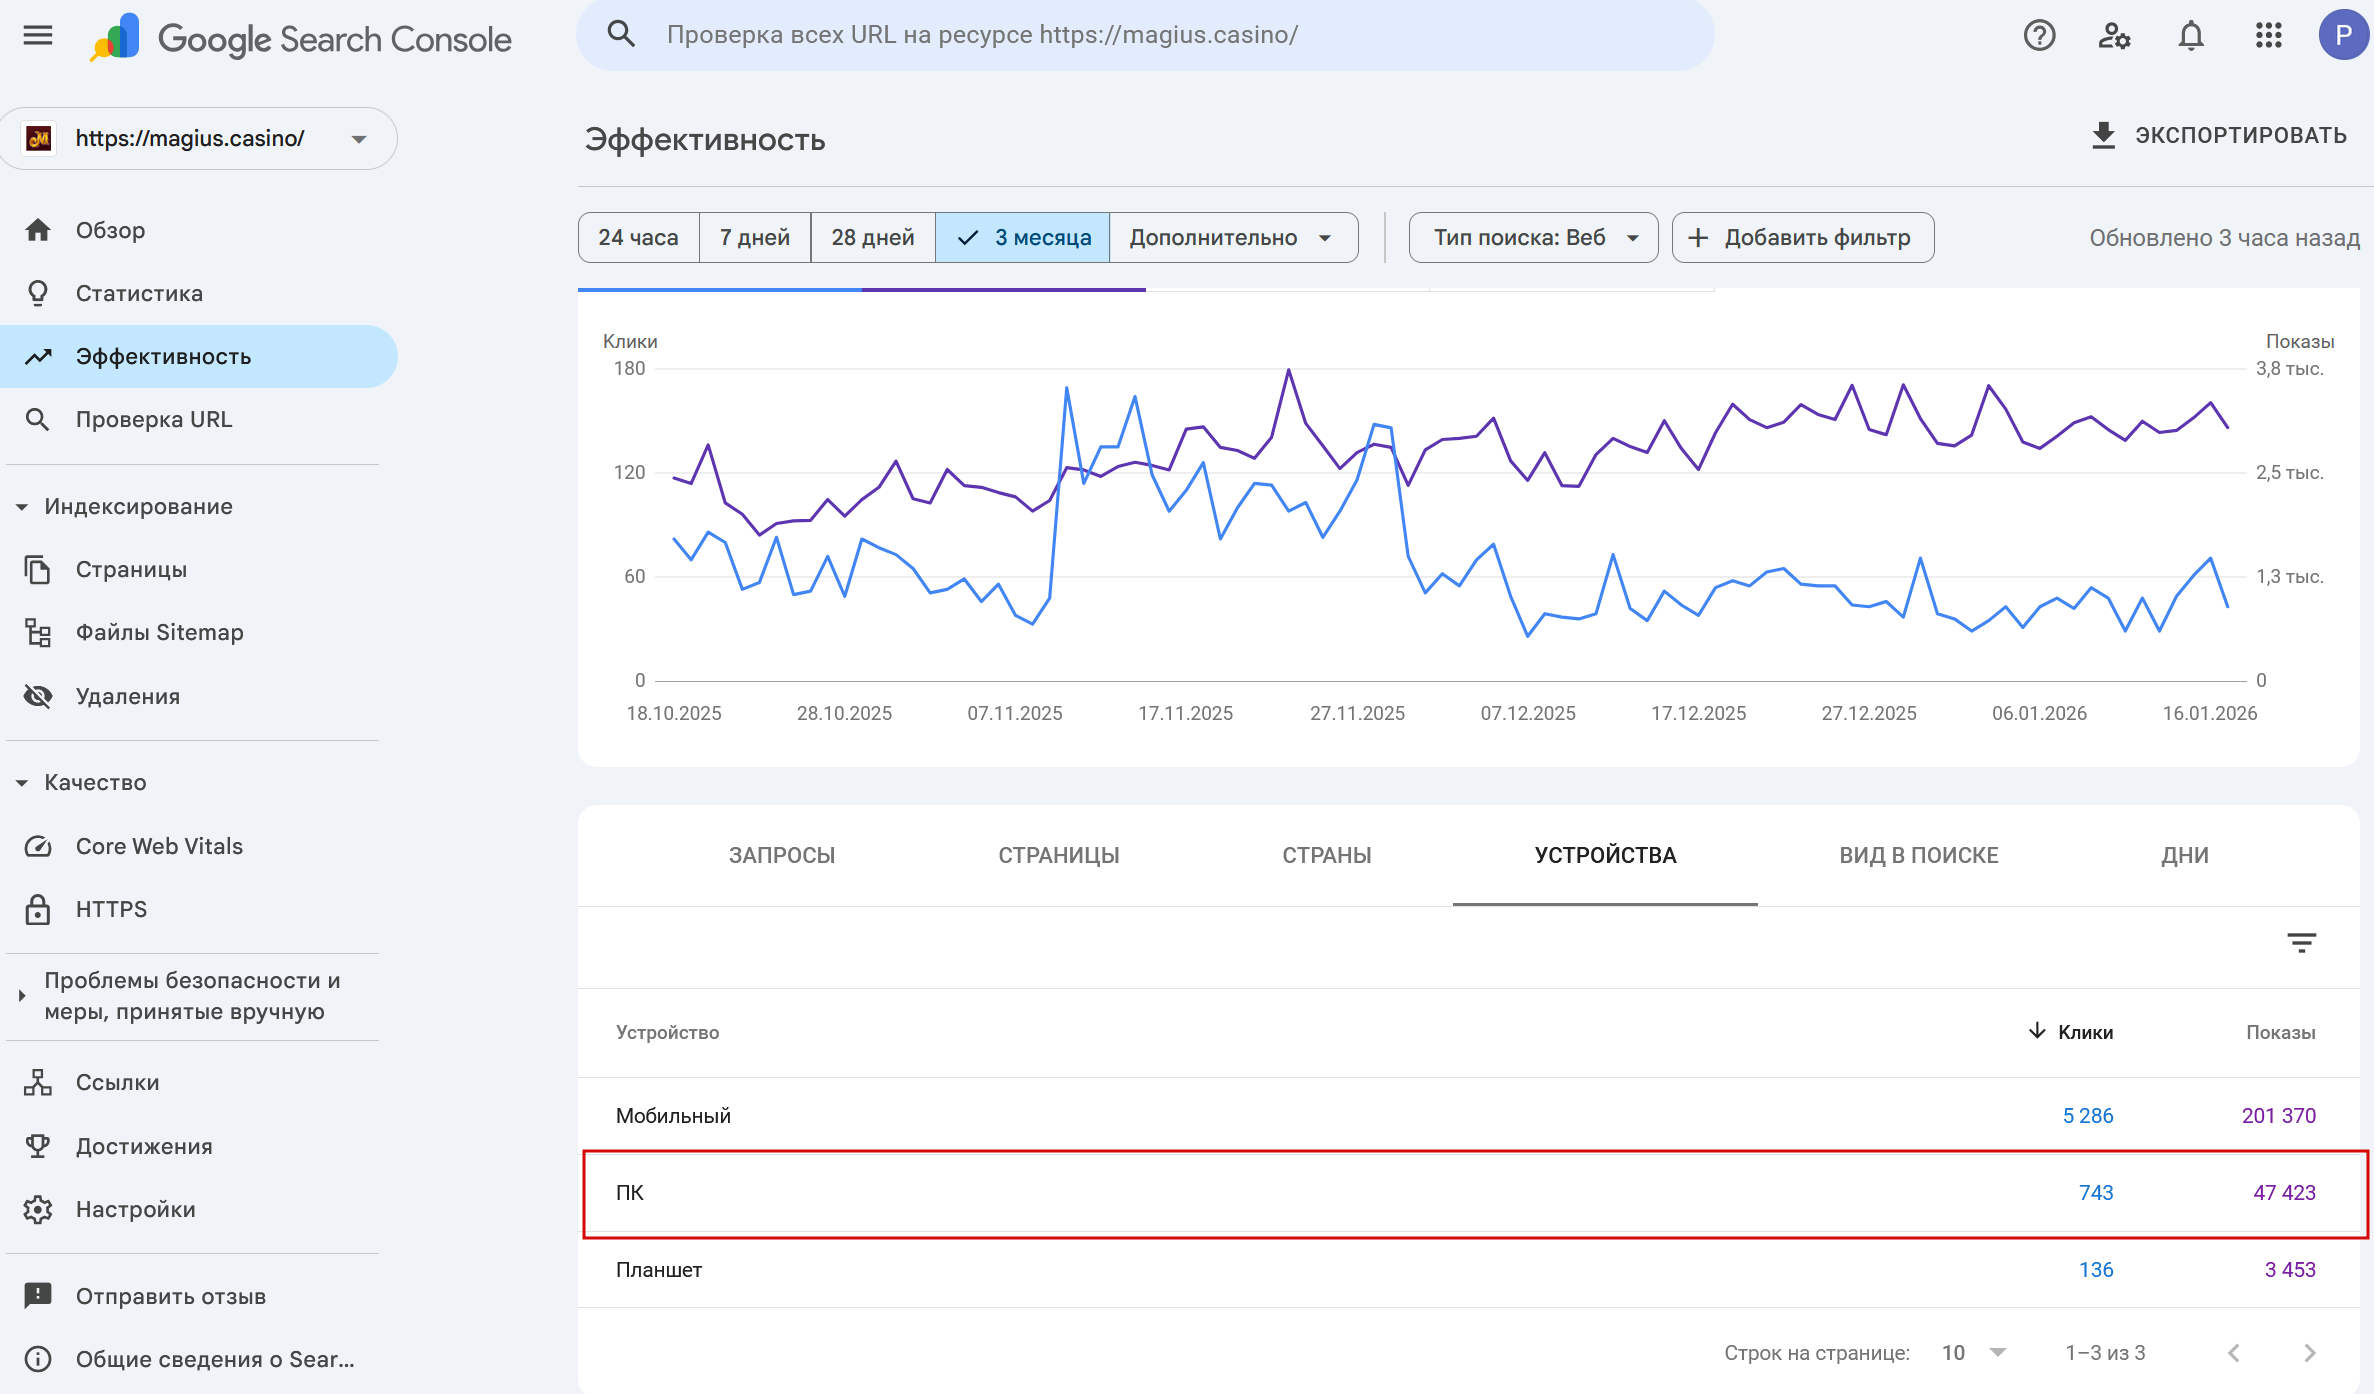
Task: Click the table filter rows icon
Action: coord(2301,942)
